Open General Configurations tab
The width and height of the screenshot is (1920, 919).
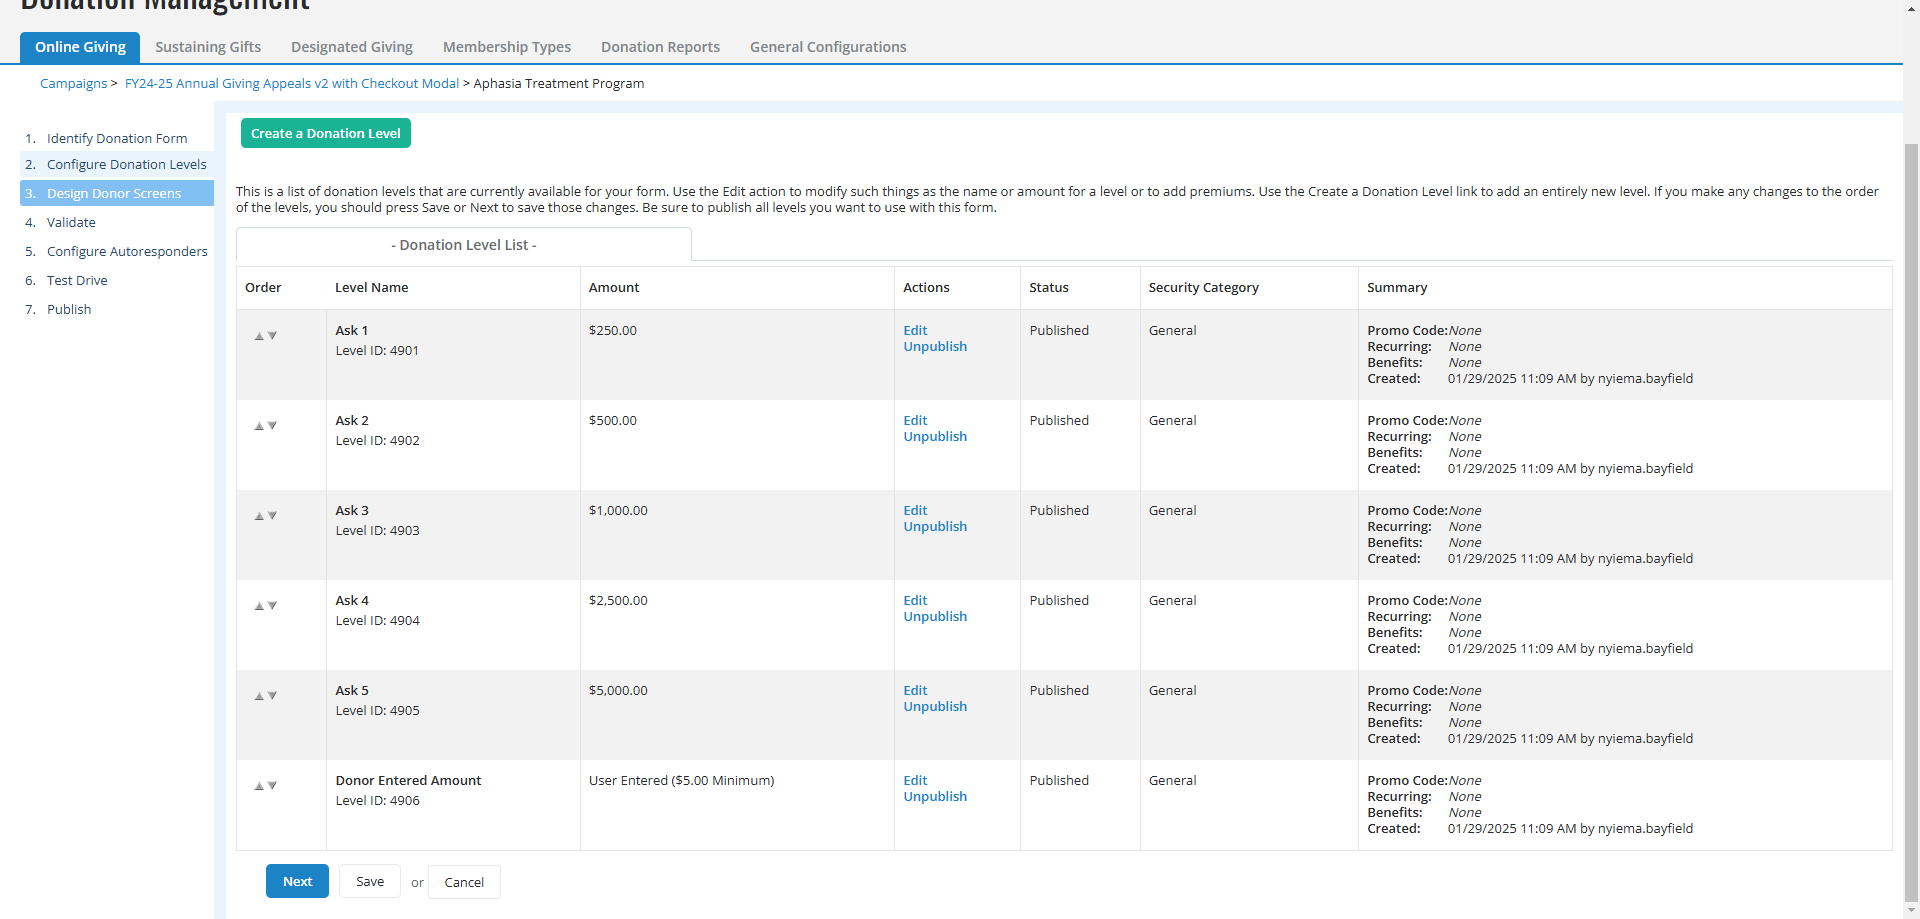828,47
